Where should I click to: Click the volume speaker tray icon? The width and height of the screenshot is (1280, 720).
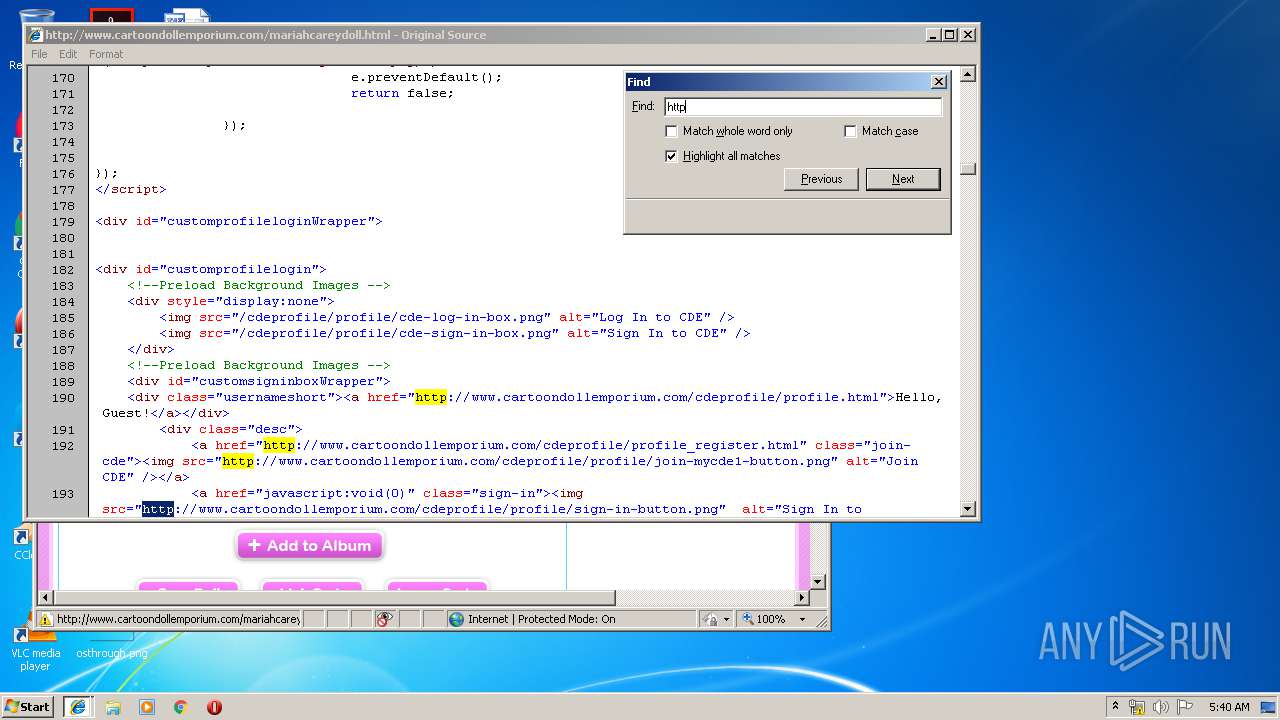point(1161,707)
